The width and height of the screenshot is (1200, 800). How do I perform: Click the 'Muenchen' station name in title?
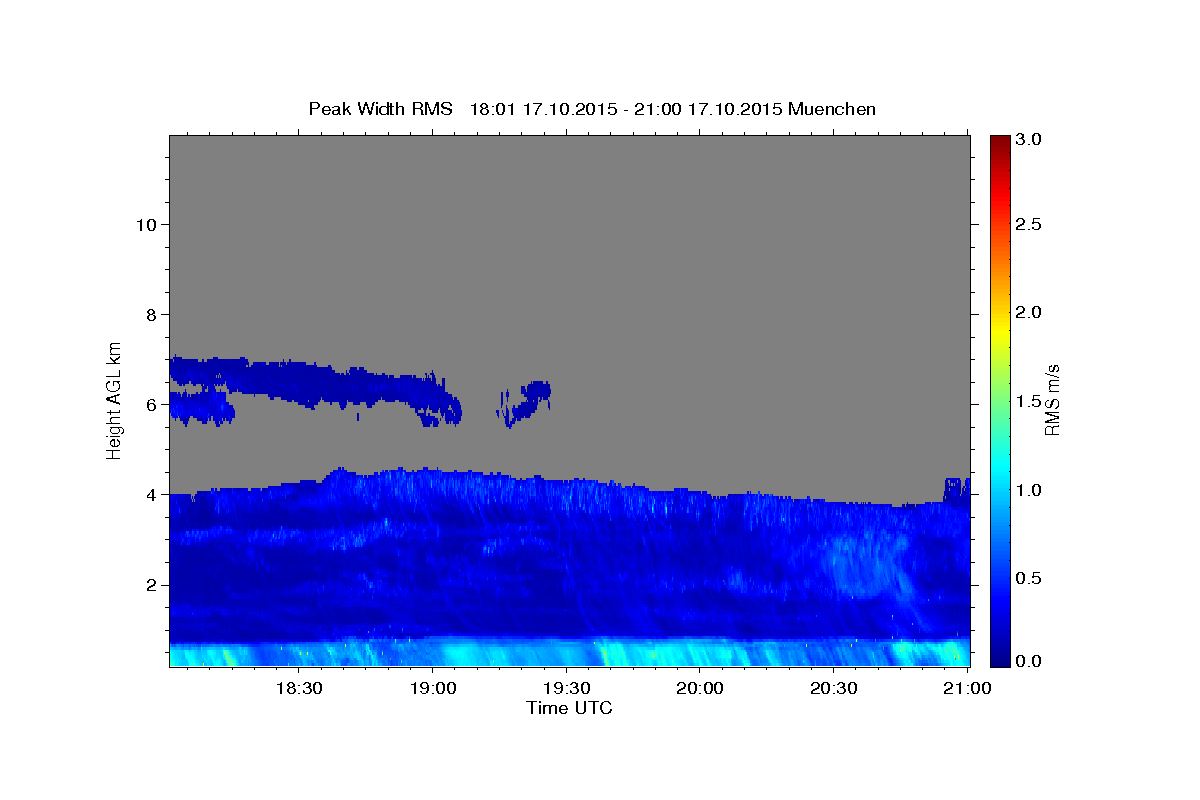tap(832, 109)
